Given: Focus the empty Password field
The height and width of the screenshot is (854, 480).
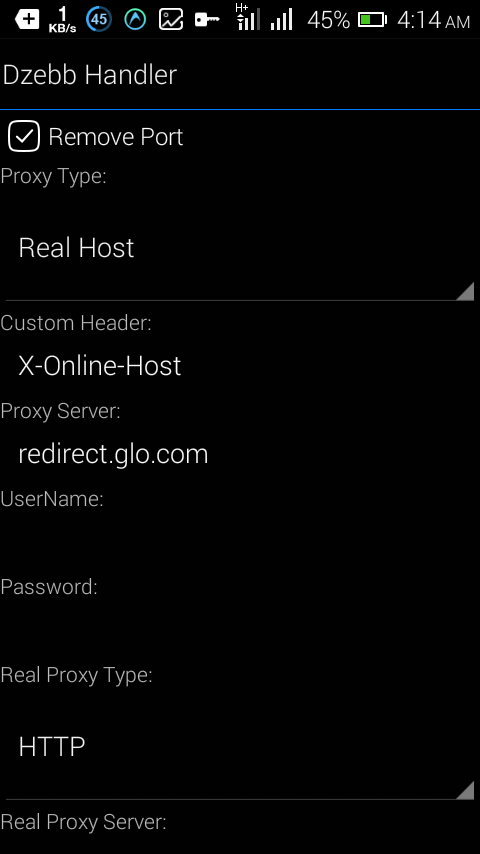Looking at the screenshot, I should tap(240, 630).
